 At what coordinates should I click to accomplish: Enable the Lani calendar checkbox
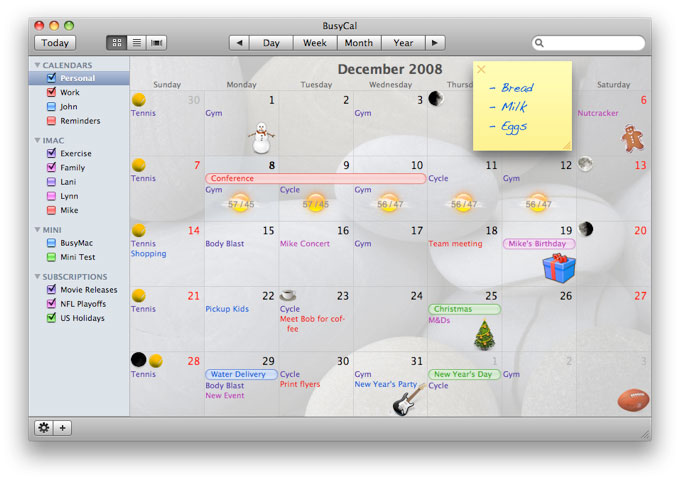point(51,181)
